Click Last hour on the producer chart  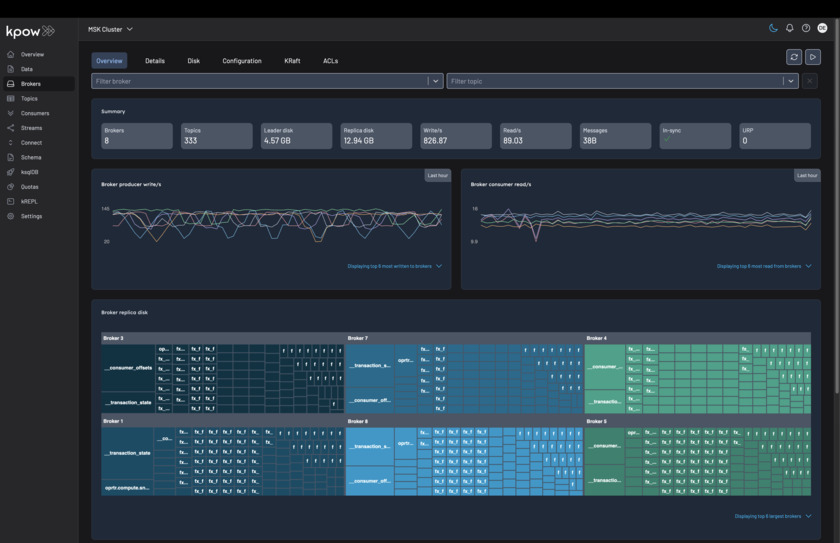point(437,175)
